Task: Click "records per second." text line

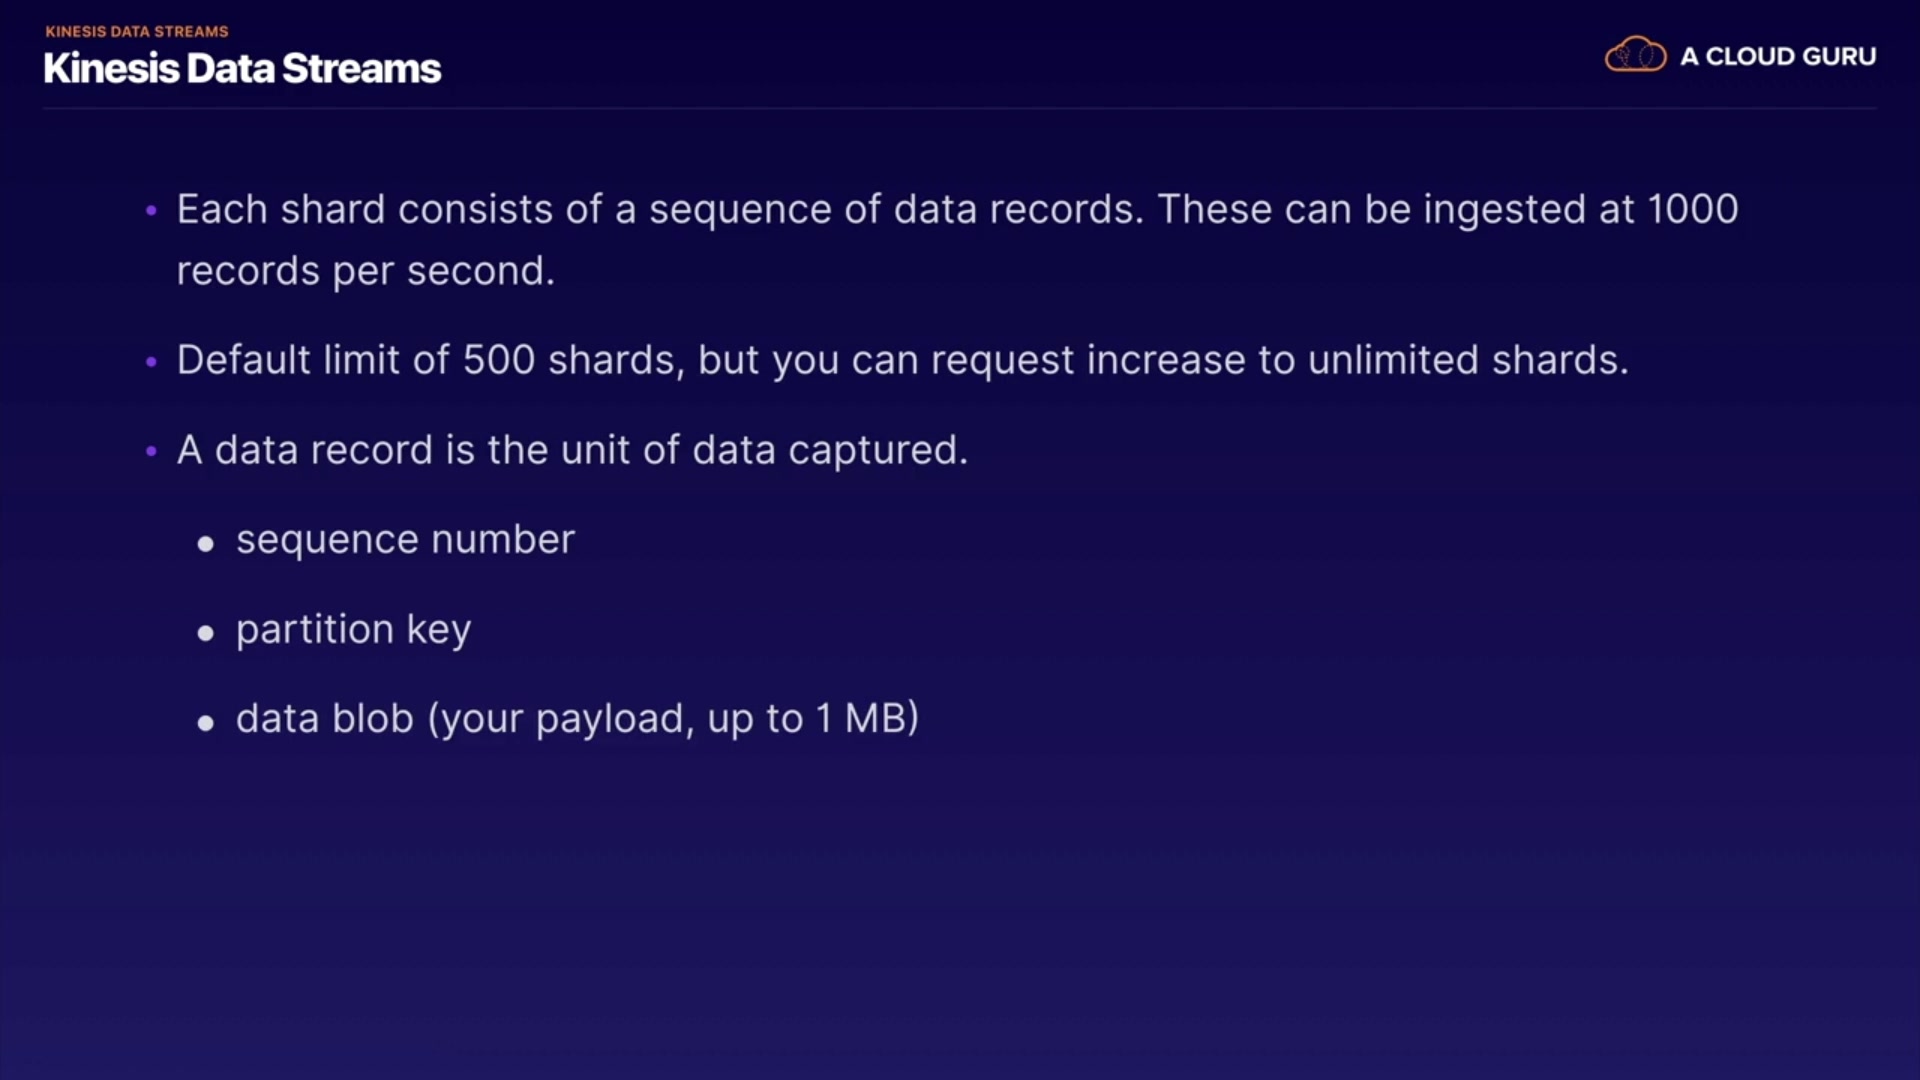Action: click(365, 271)
